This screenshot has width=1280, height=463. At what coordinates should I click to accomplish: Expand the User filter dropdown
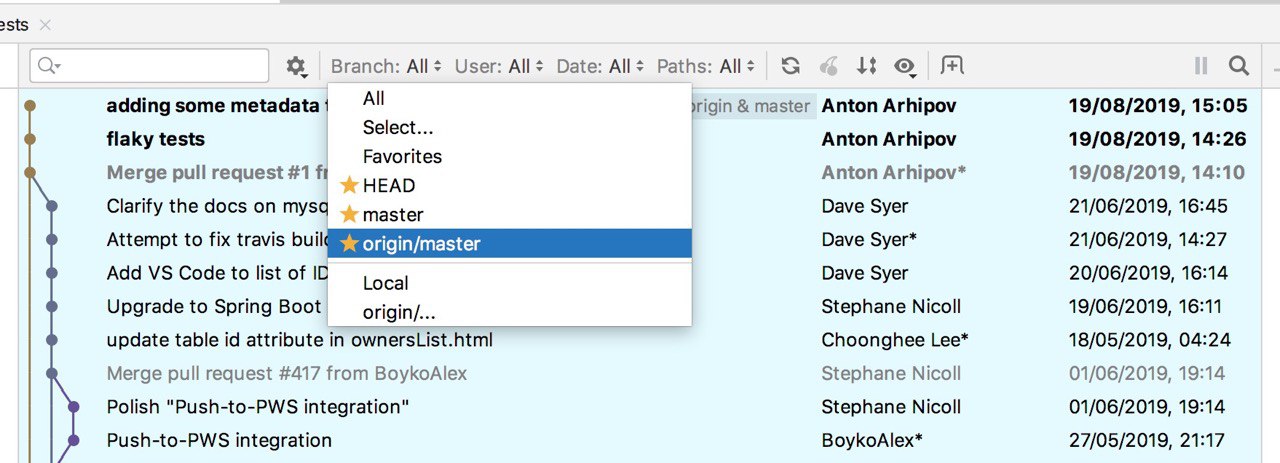[499, 66]
